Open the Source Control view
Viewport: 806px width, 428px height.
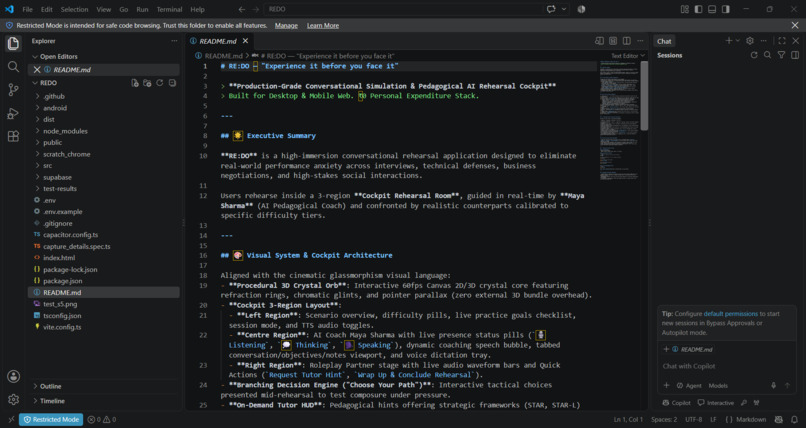coord(13,90)
